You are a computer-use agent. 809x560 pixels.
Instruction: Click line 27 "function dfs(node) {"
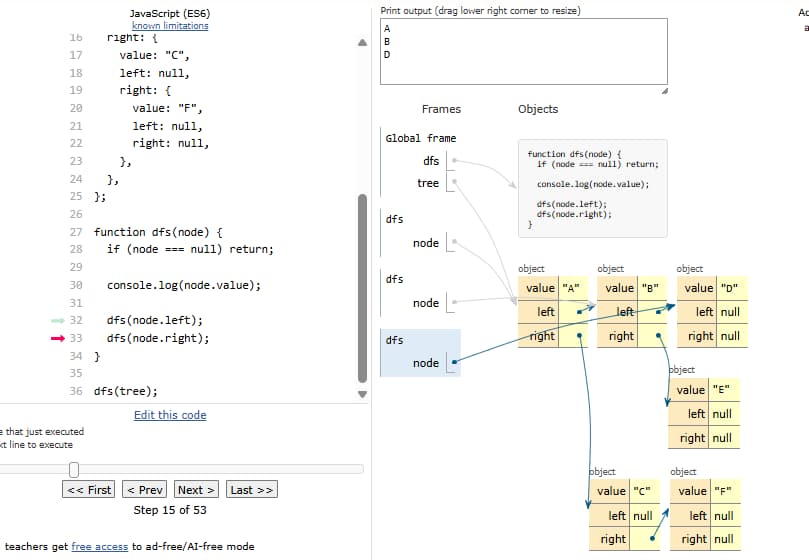tap(158, 232)
